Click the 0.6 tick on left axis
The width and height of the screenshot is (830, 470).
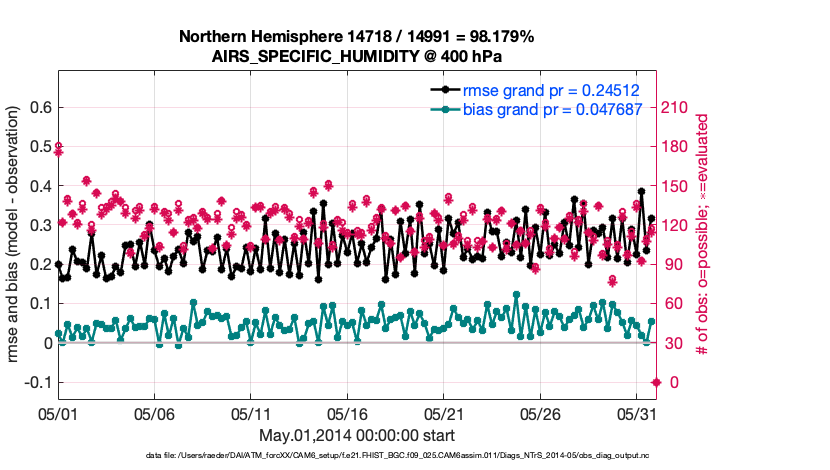(x=39, y=107)
